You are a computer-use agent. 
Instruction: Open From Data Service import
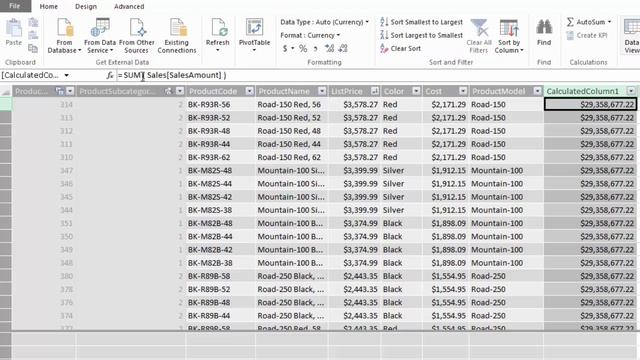tap(100, 36)
